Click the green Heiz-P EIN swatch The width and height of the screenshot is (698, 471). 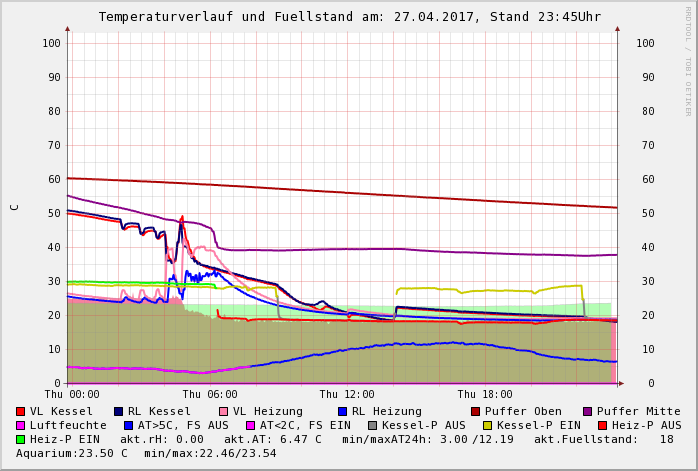click(21, 439)
